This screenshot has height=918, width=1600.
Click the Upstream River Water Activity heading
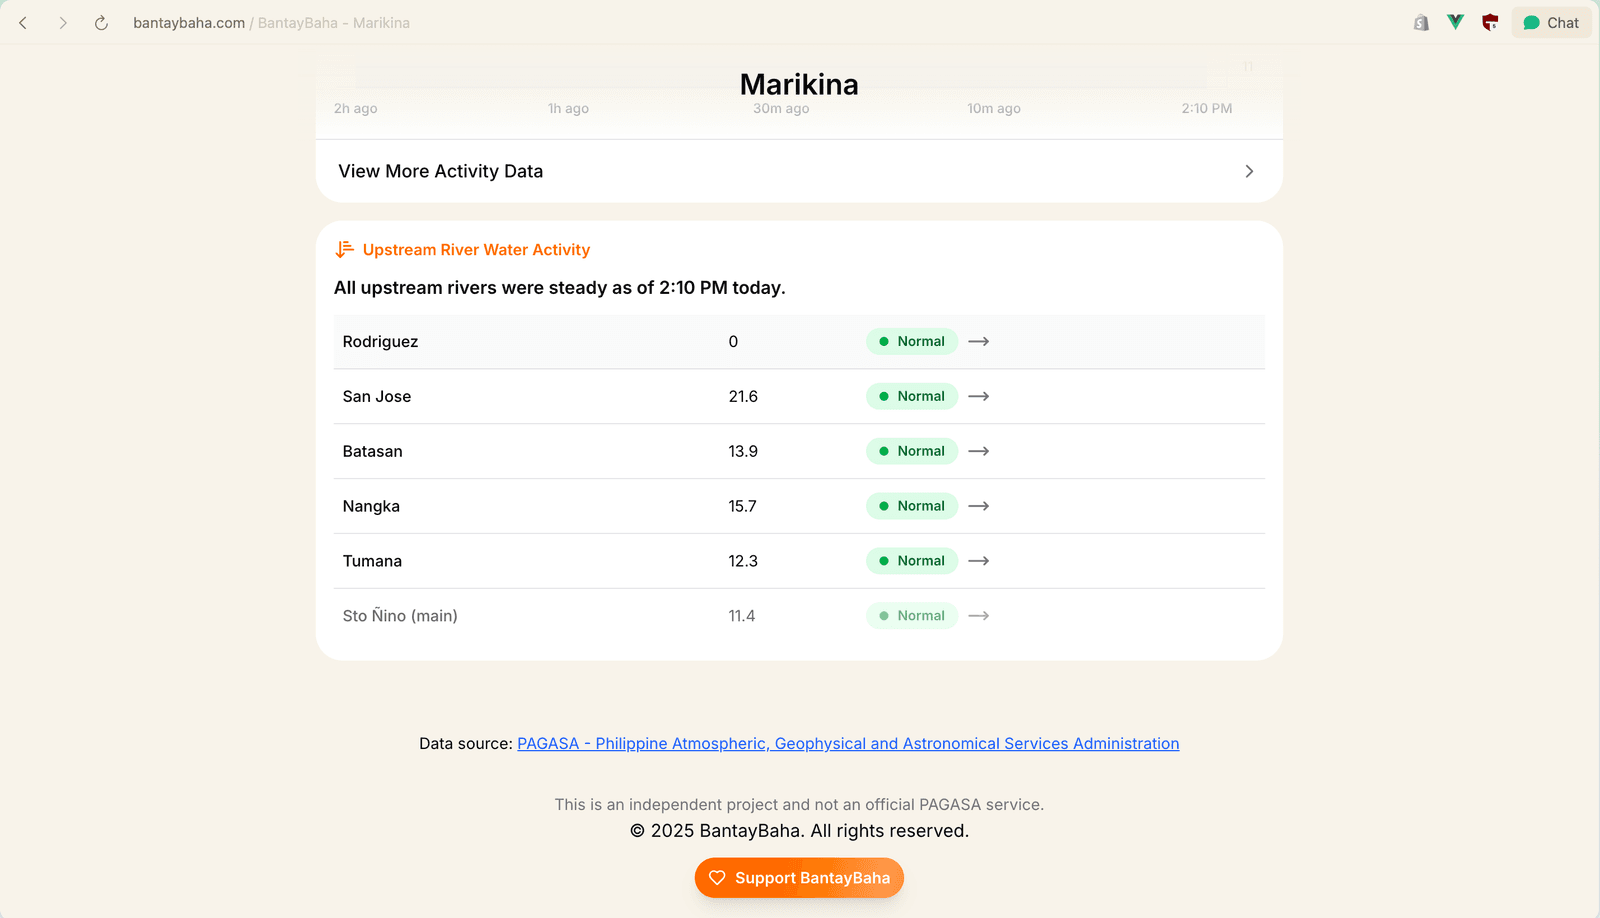pyautogui.click(x=476, y=250)
